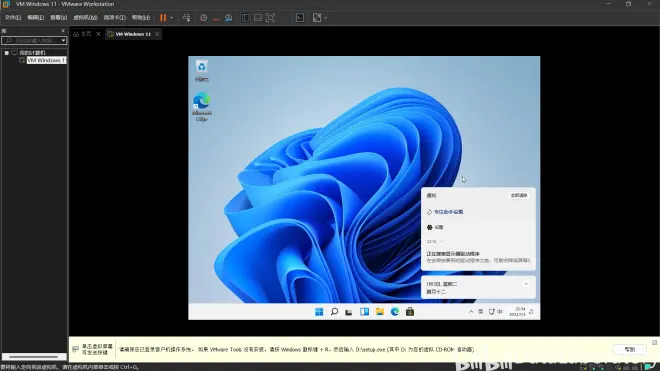Screen dimensions: 660x371
Task: Open the 虚拟机(M) menu
Action: click(x=85, y=18)
